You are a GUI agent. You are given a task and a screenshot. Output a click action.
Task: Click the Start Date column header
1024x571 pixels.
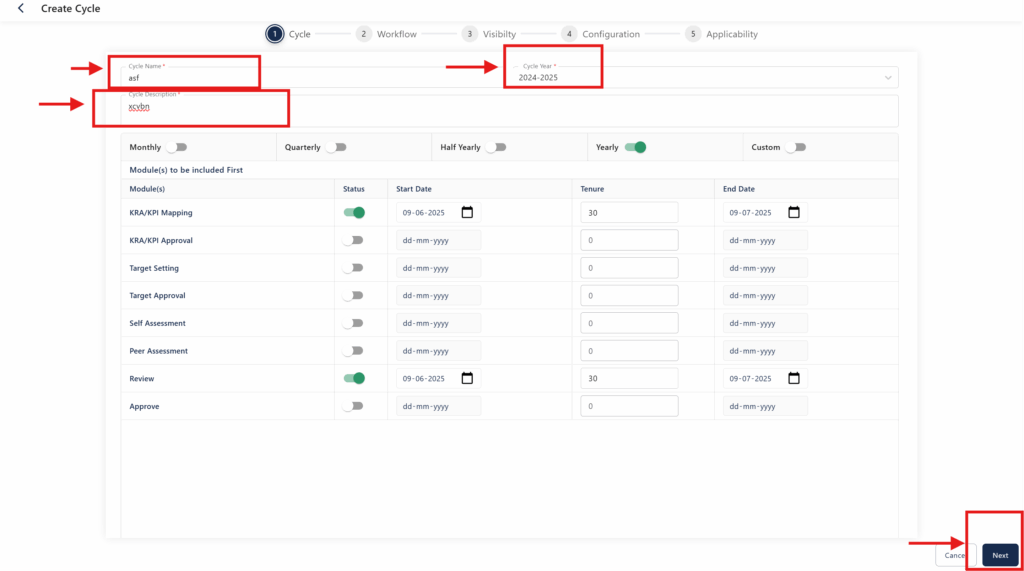point(414,189)
